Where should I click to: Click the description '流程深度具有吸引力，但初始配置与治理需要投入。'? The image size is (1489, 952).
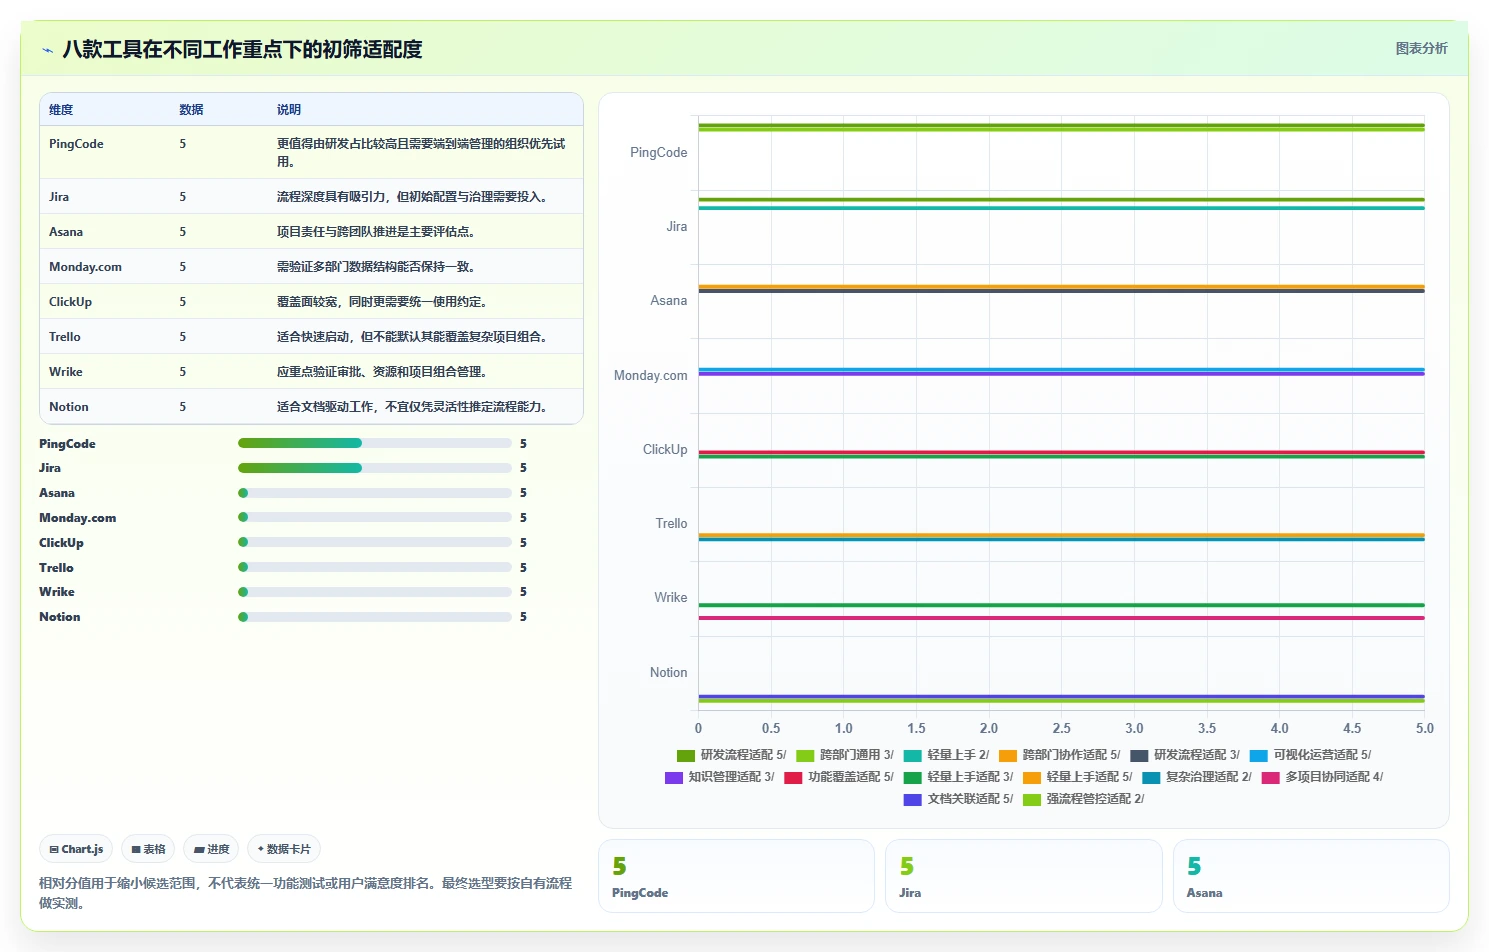[412, 197]
